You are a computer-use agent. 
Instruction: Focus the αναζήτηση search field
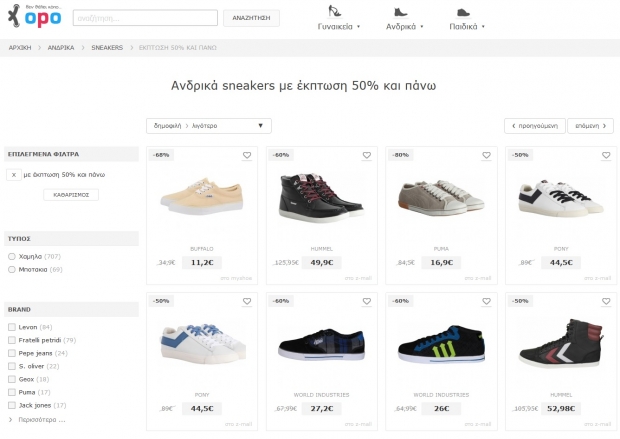coord(145,18)
